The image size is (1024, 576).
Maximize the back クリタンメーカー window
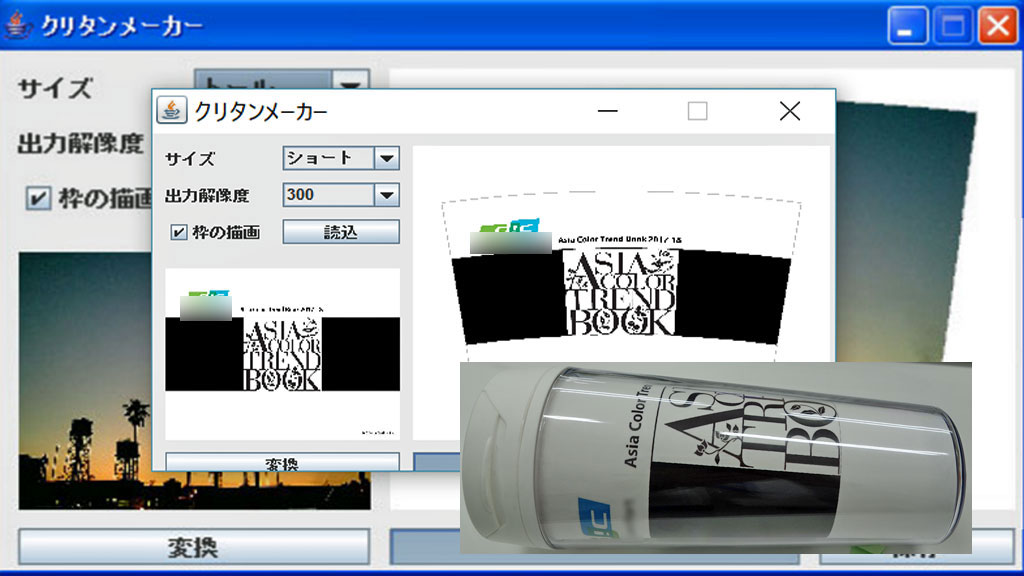953,26
